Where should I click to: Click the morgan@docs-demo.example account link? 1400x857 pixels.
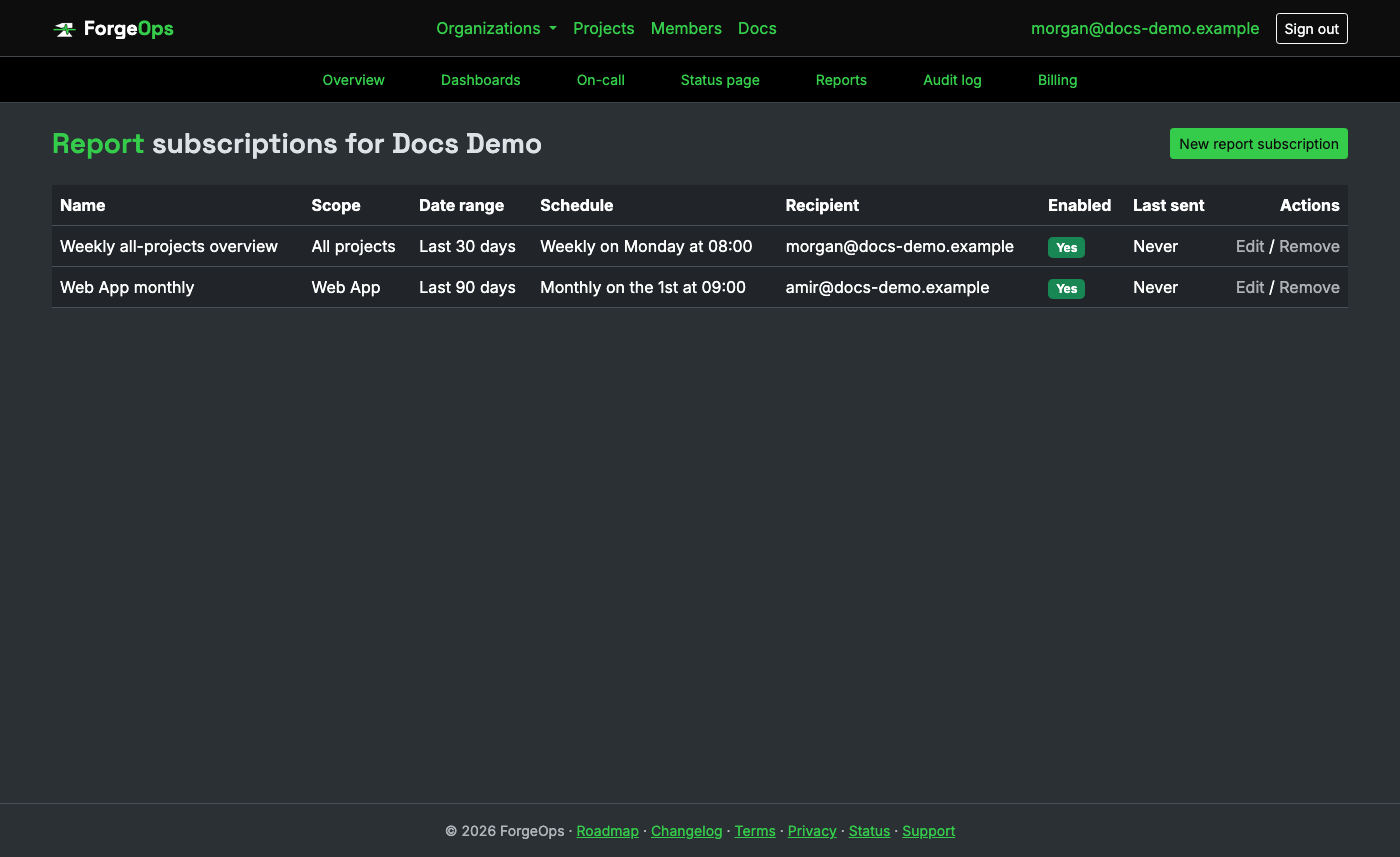1145,28
